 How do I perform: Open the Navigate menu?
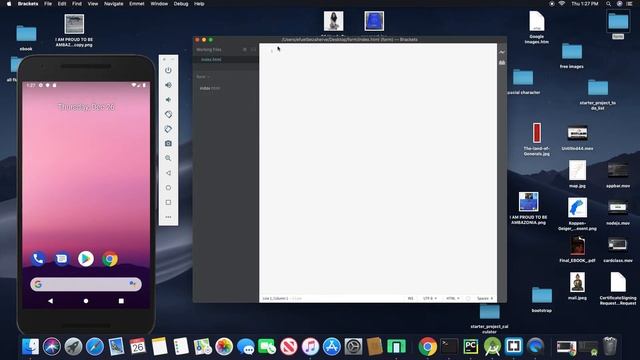[113, 4]
